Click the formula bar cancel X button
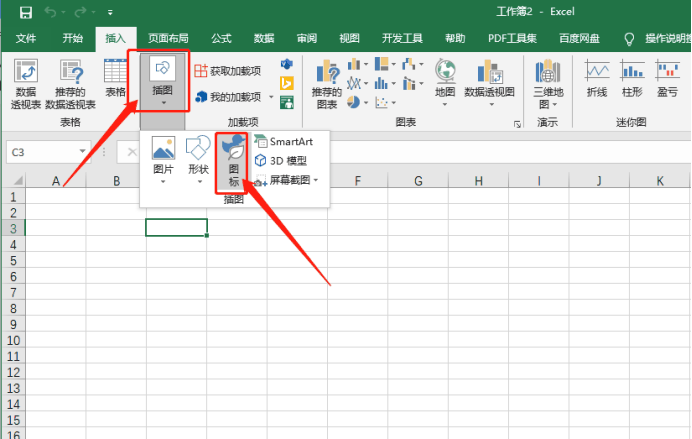The height and width of the screenshot is (439, 692). tap(132, 152)
